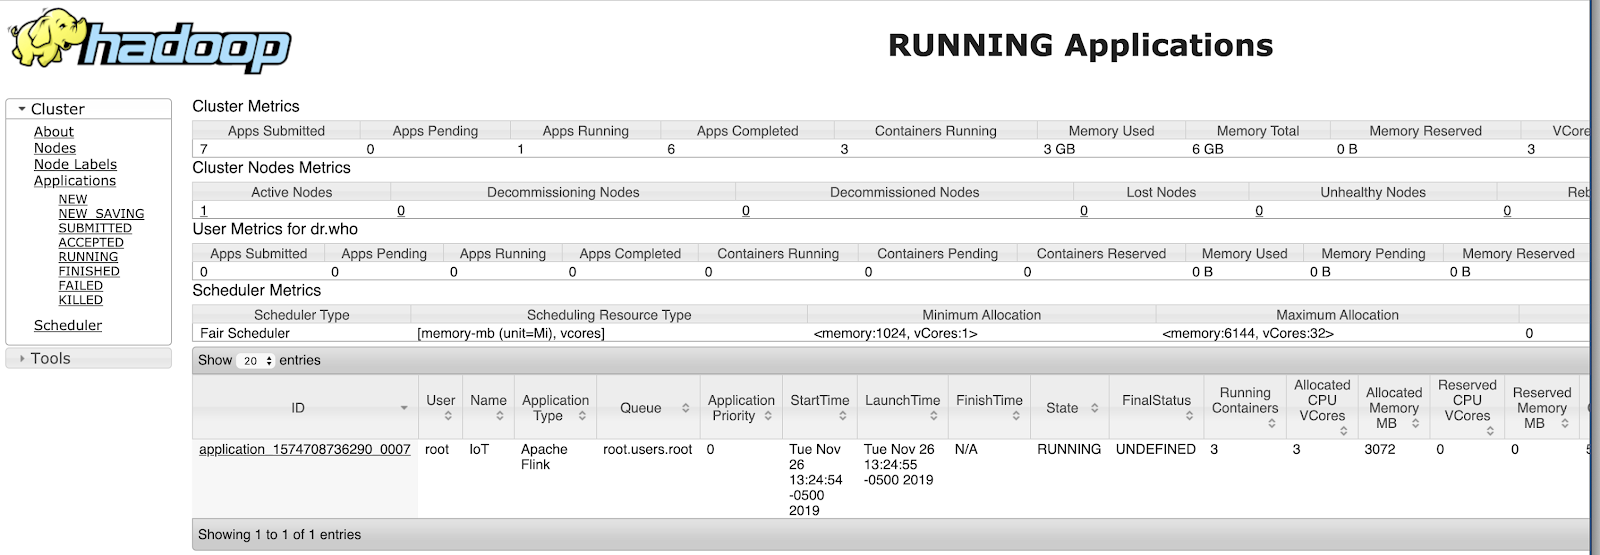Sort table by FinishTime column
This screenshot has width=1600, height=555.
pos(990,407)
